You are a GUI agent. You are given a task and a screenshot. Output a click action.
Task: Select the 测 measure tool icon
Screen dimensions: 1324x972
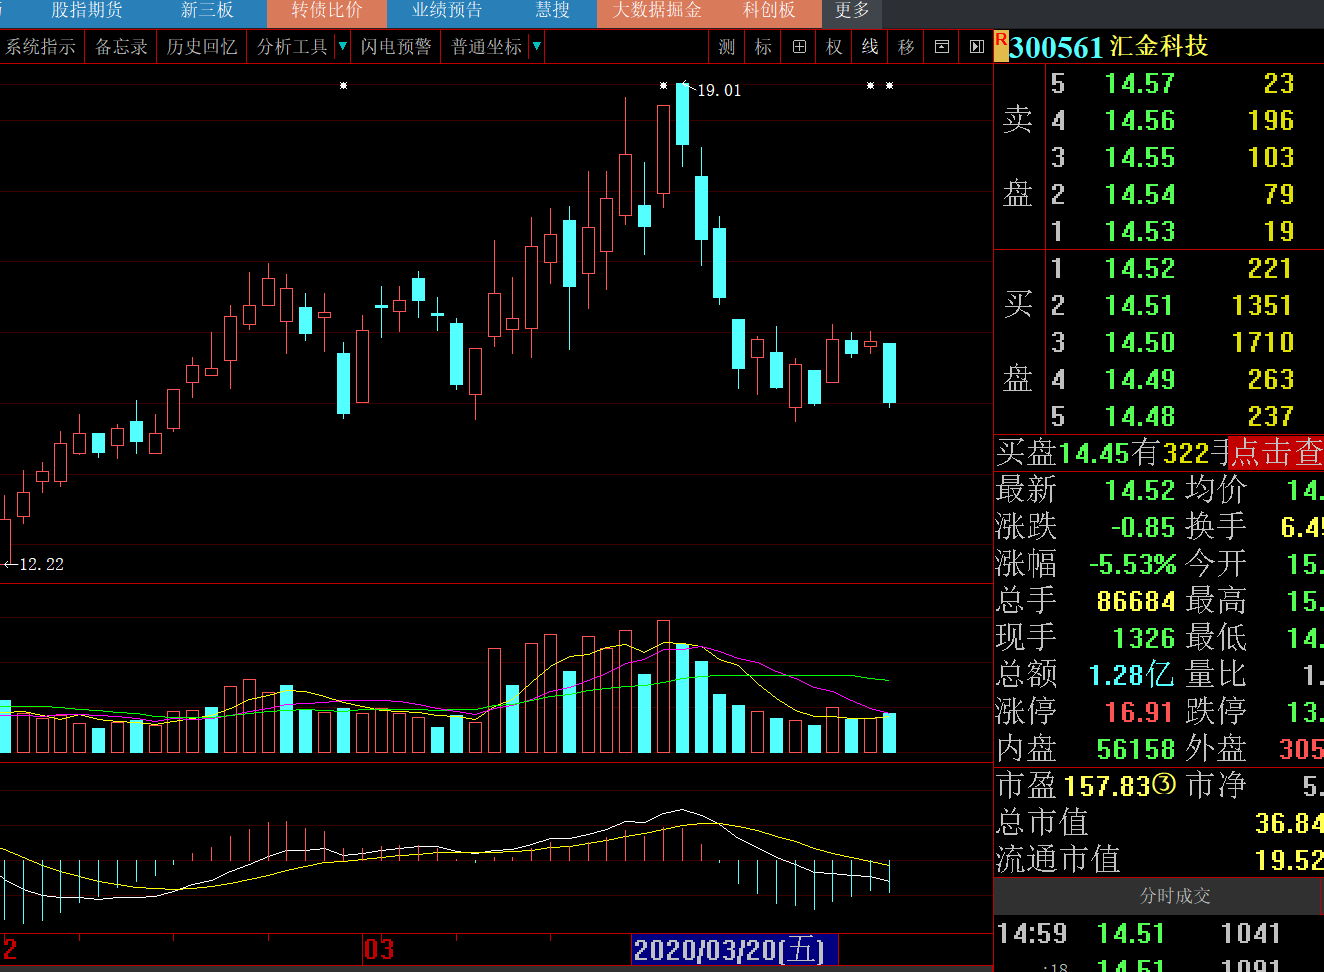tap(727, 47)
